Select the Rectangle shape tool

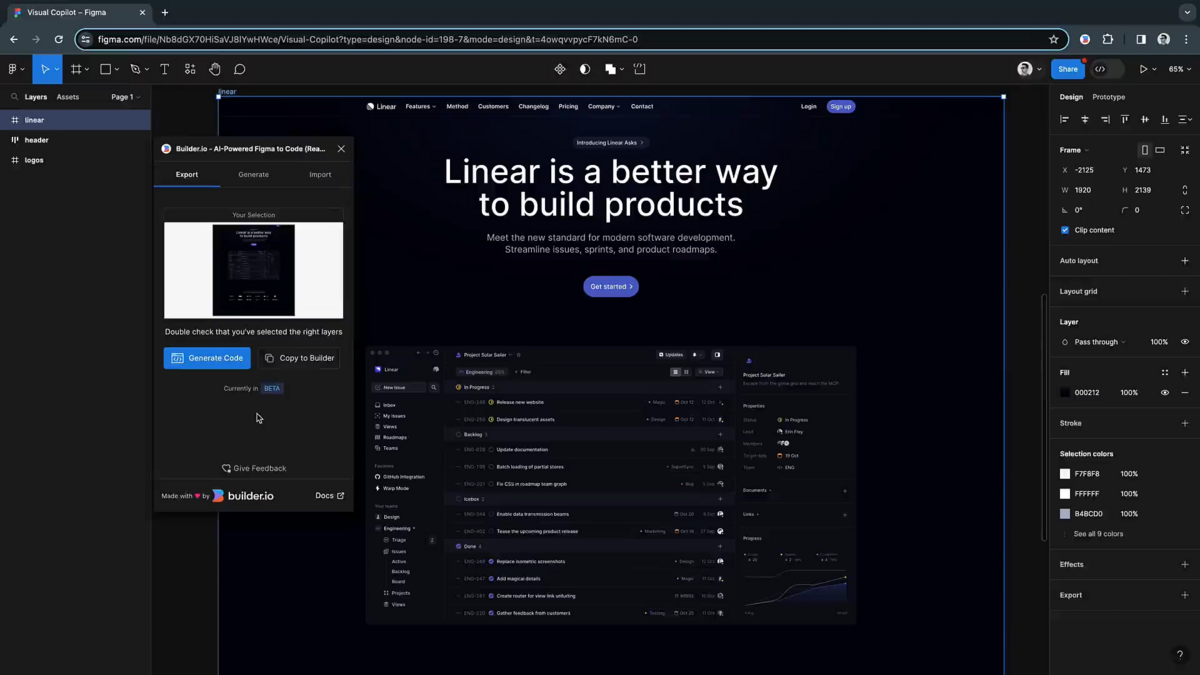click(105, 69)
